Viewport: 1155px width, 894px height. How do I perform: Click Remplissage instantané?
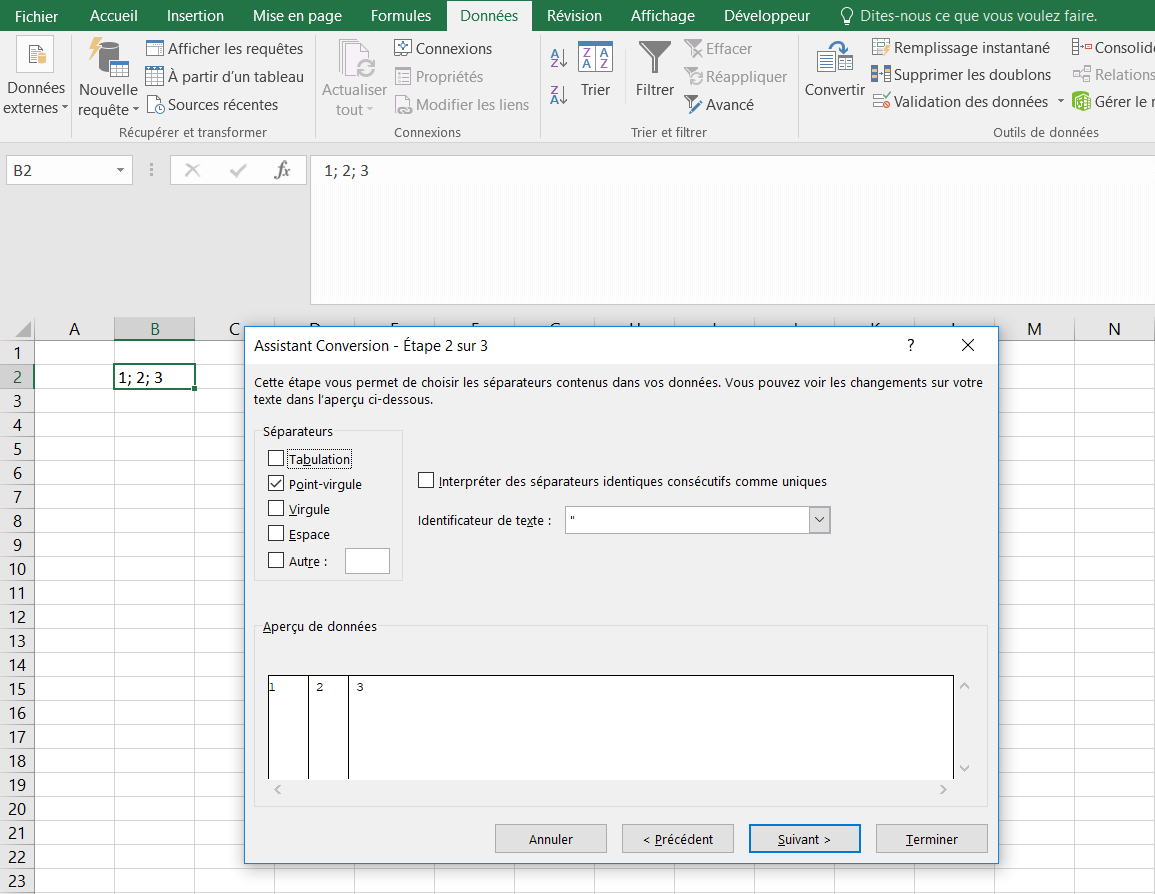961,48
